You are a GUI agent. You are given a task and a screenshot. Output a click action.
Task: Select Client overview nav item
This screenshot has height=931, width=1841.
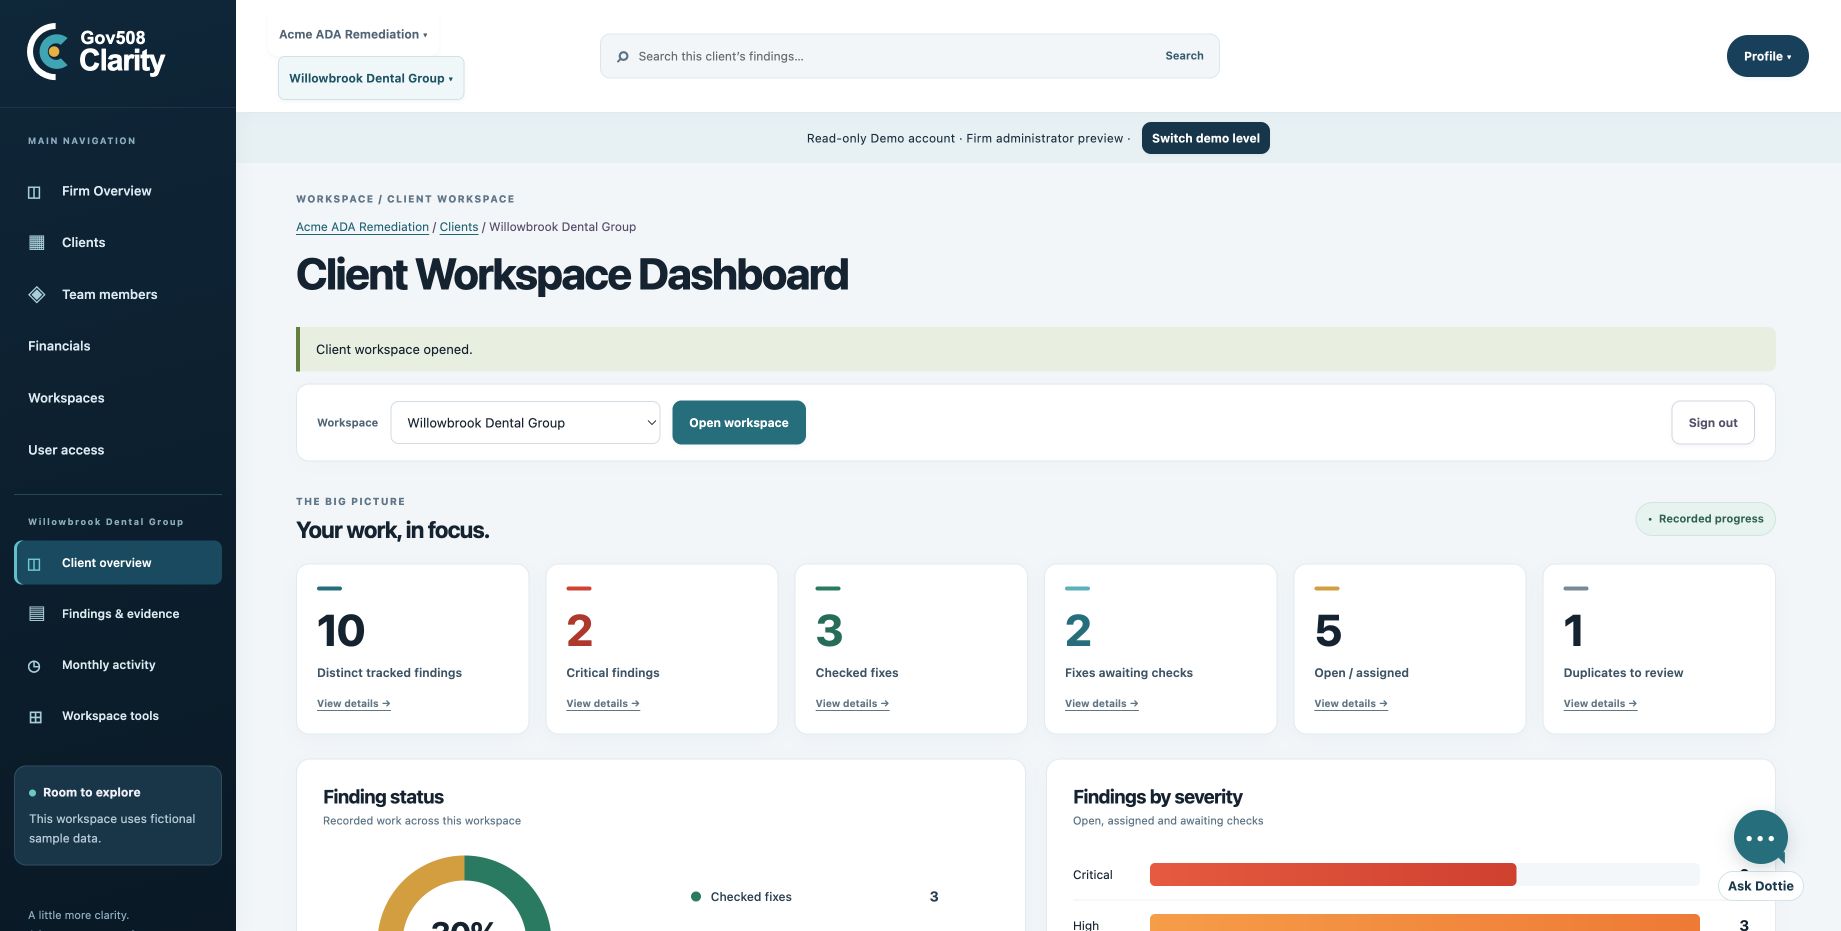pyautogui.click(x=118, y=563)
